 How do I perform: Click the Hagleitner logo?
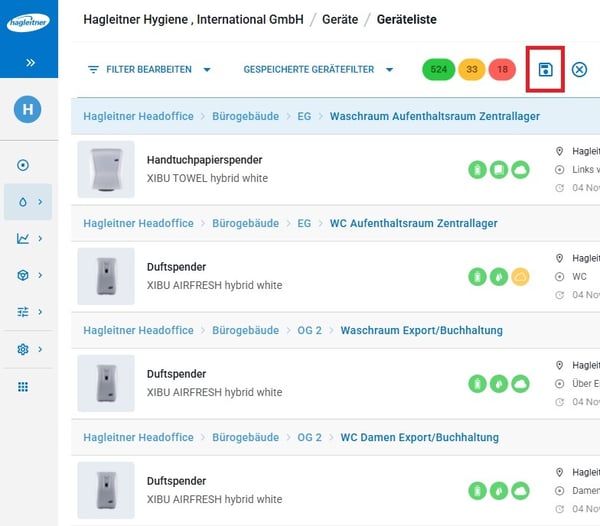[x=28, y=22]
